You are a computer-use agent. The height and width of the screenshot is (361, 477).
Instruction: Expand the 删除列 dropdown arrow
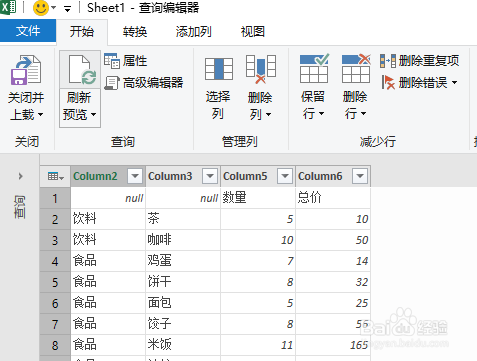[x=268, y=115]
